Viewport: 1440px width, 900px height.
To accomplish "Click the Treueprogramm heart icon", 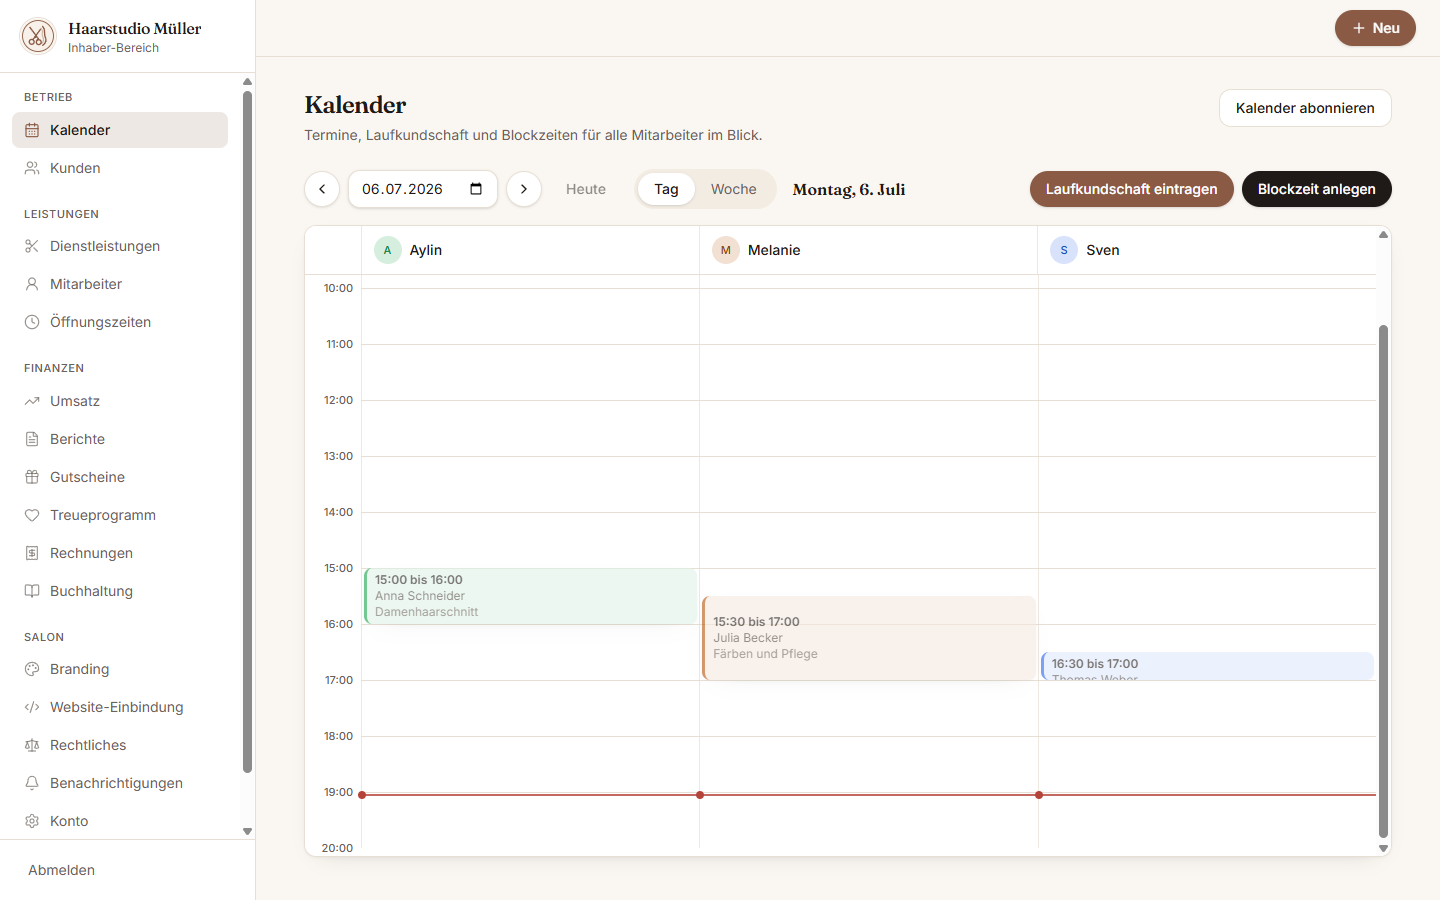I will pos(32,515).
